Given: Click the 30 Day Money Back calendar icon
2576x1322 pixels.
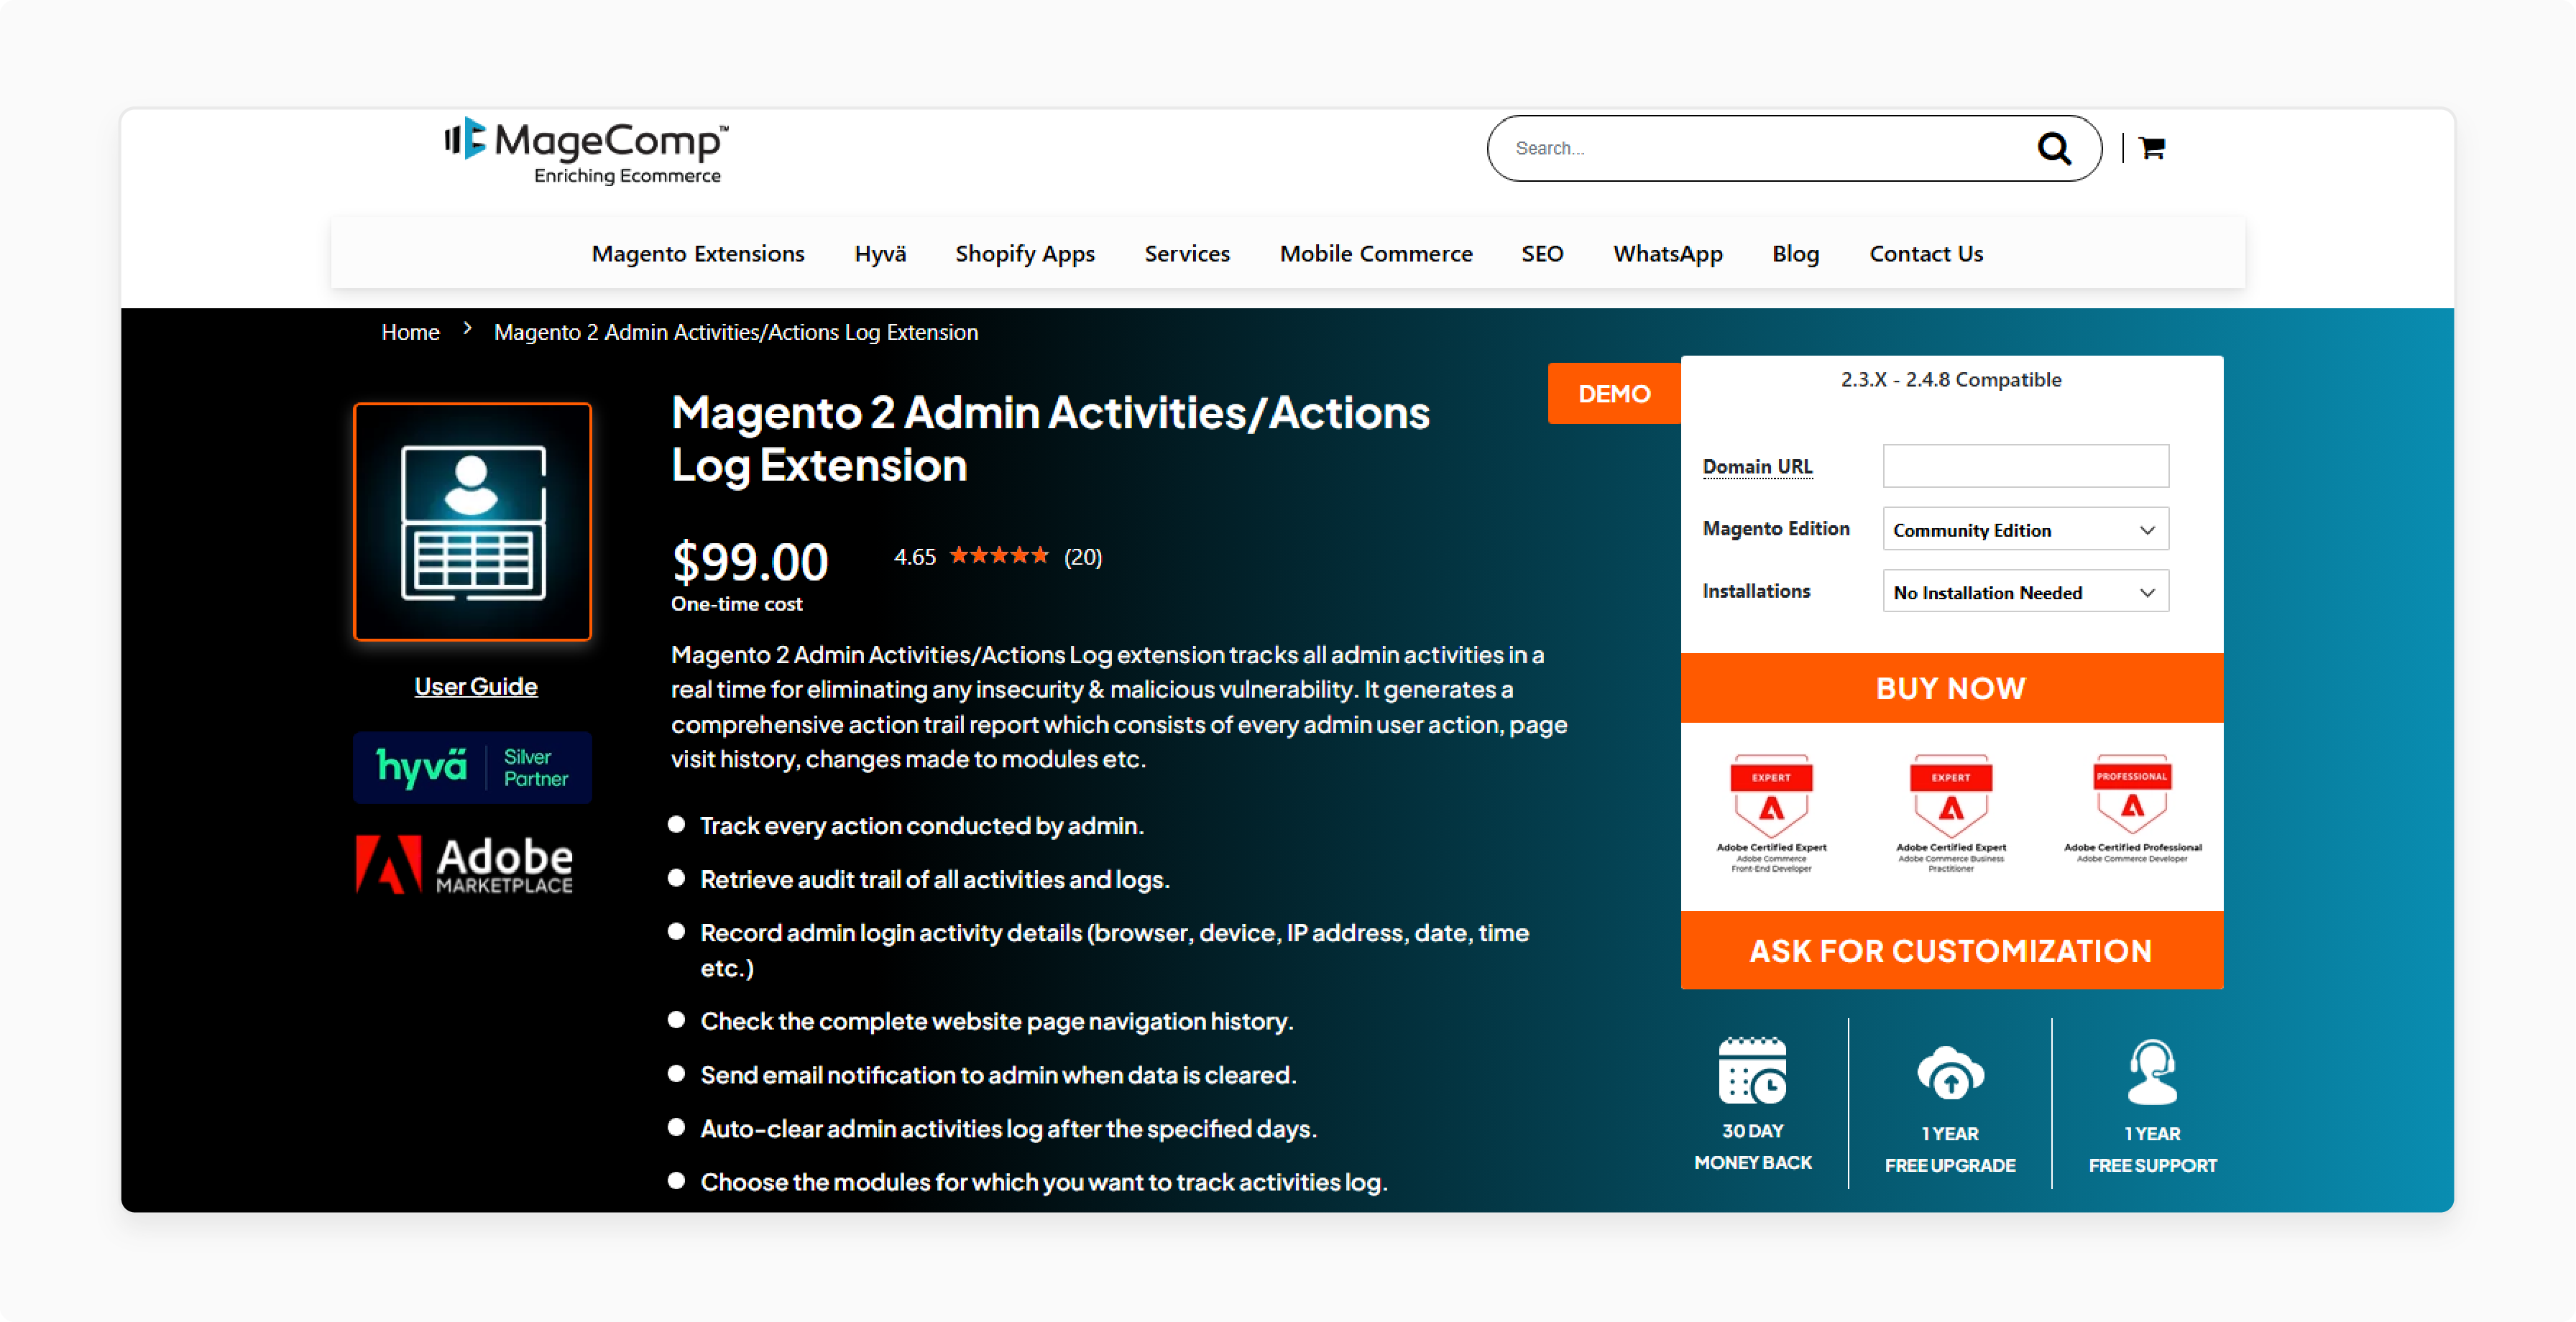Looking at the screenshot, I should [x=1752, y=1070].
